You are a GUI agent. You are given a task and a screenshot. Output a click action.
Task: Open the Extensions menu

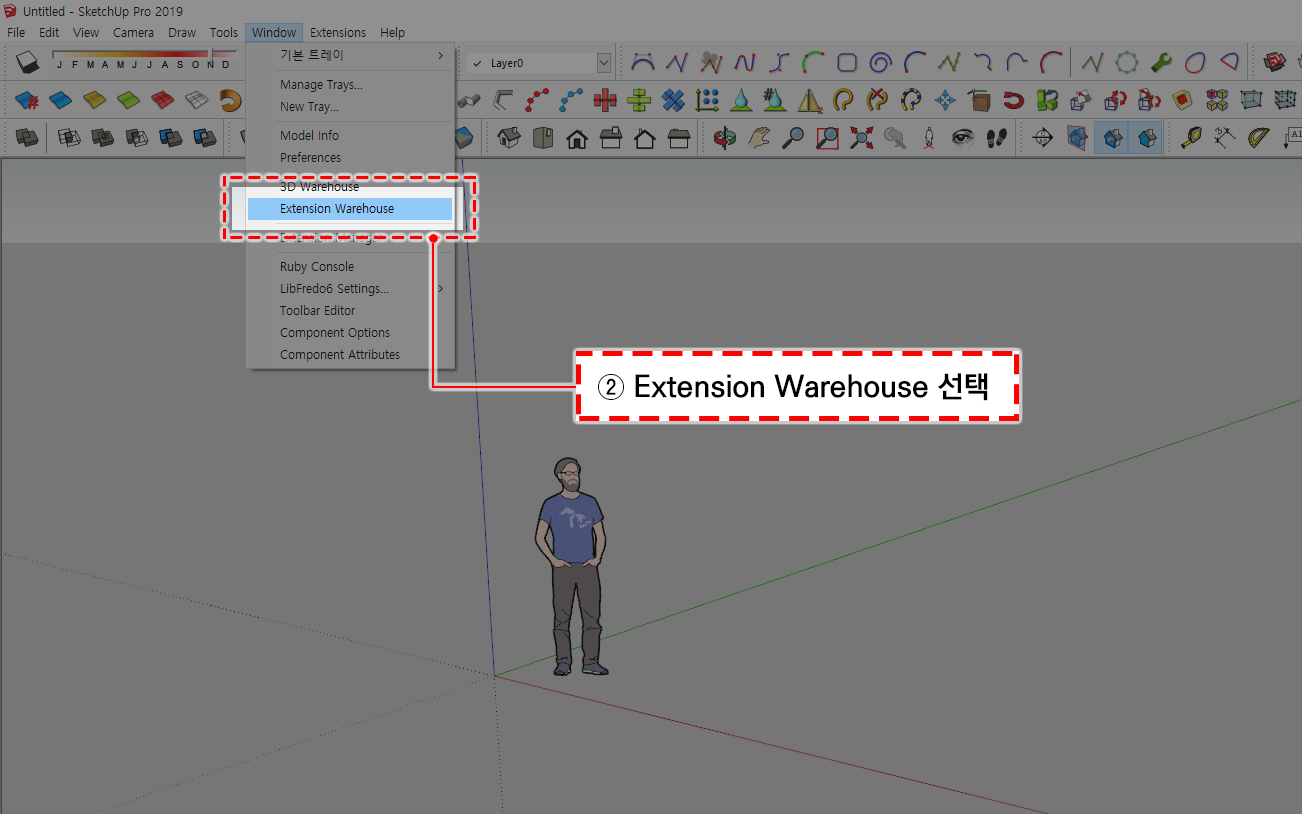tap(338, 32)
